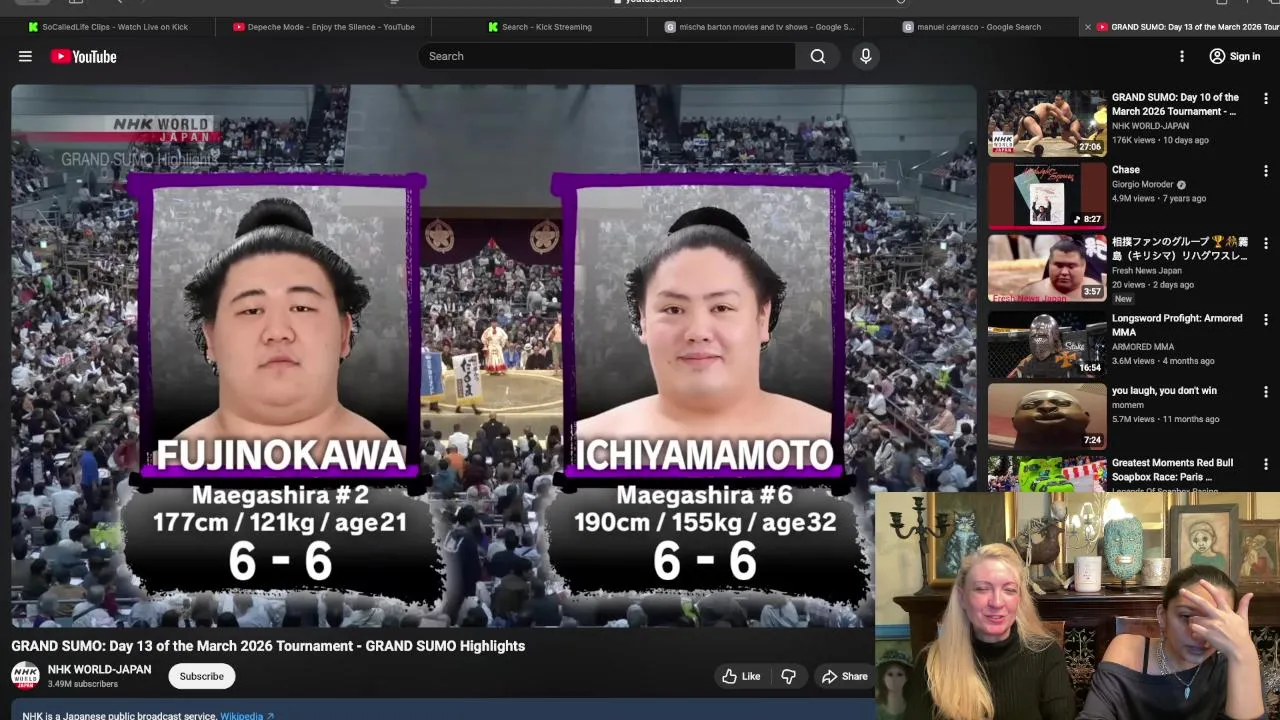Click the 'Chase' video title
Viewport: 1280px width, 720px height.
tap(1126, 170)
